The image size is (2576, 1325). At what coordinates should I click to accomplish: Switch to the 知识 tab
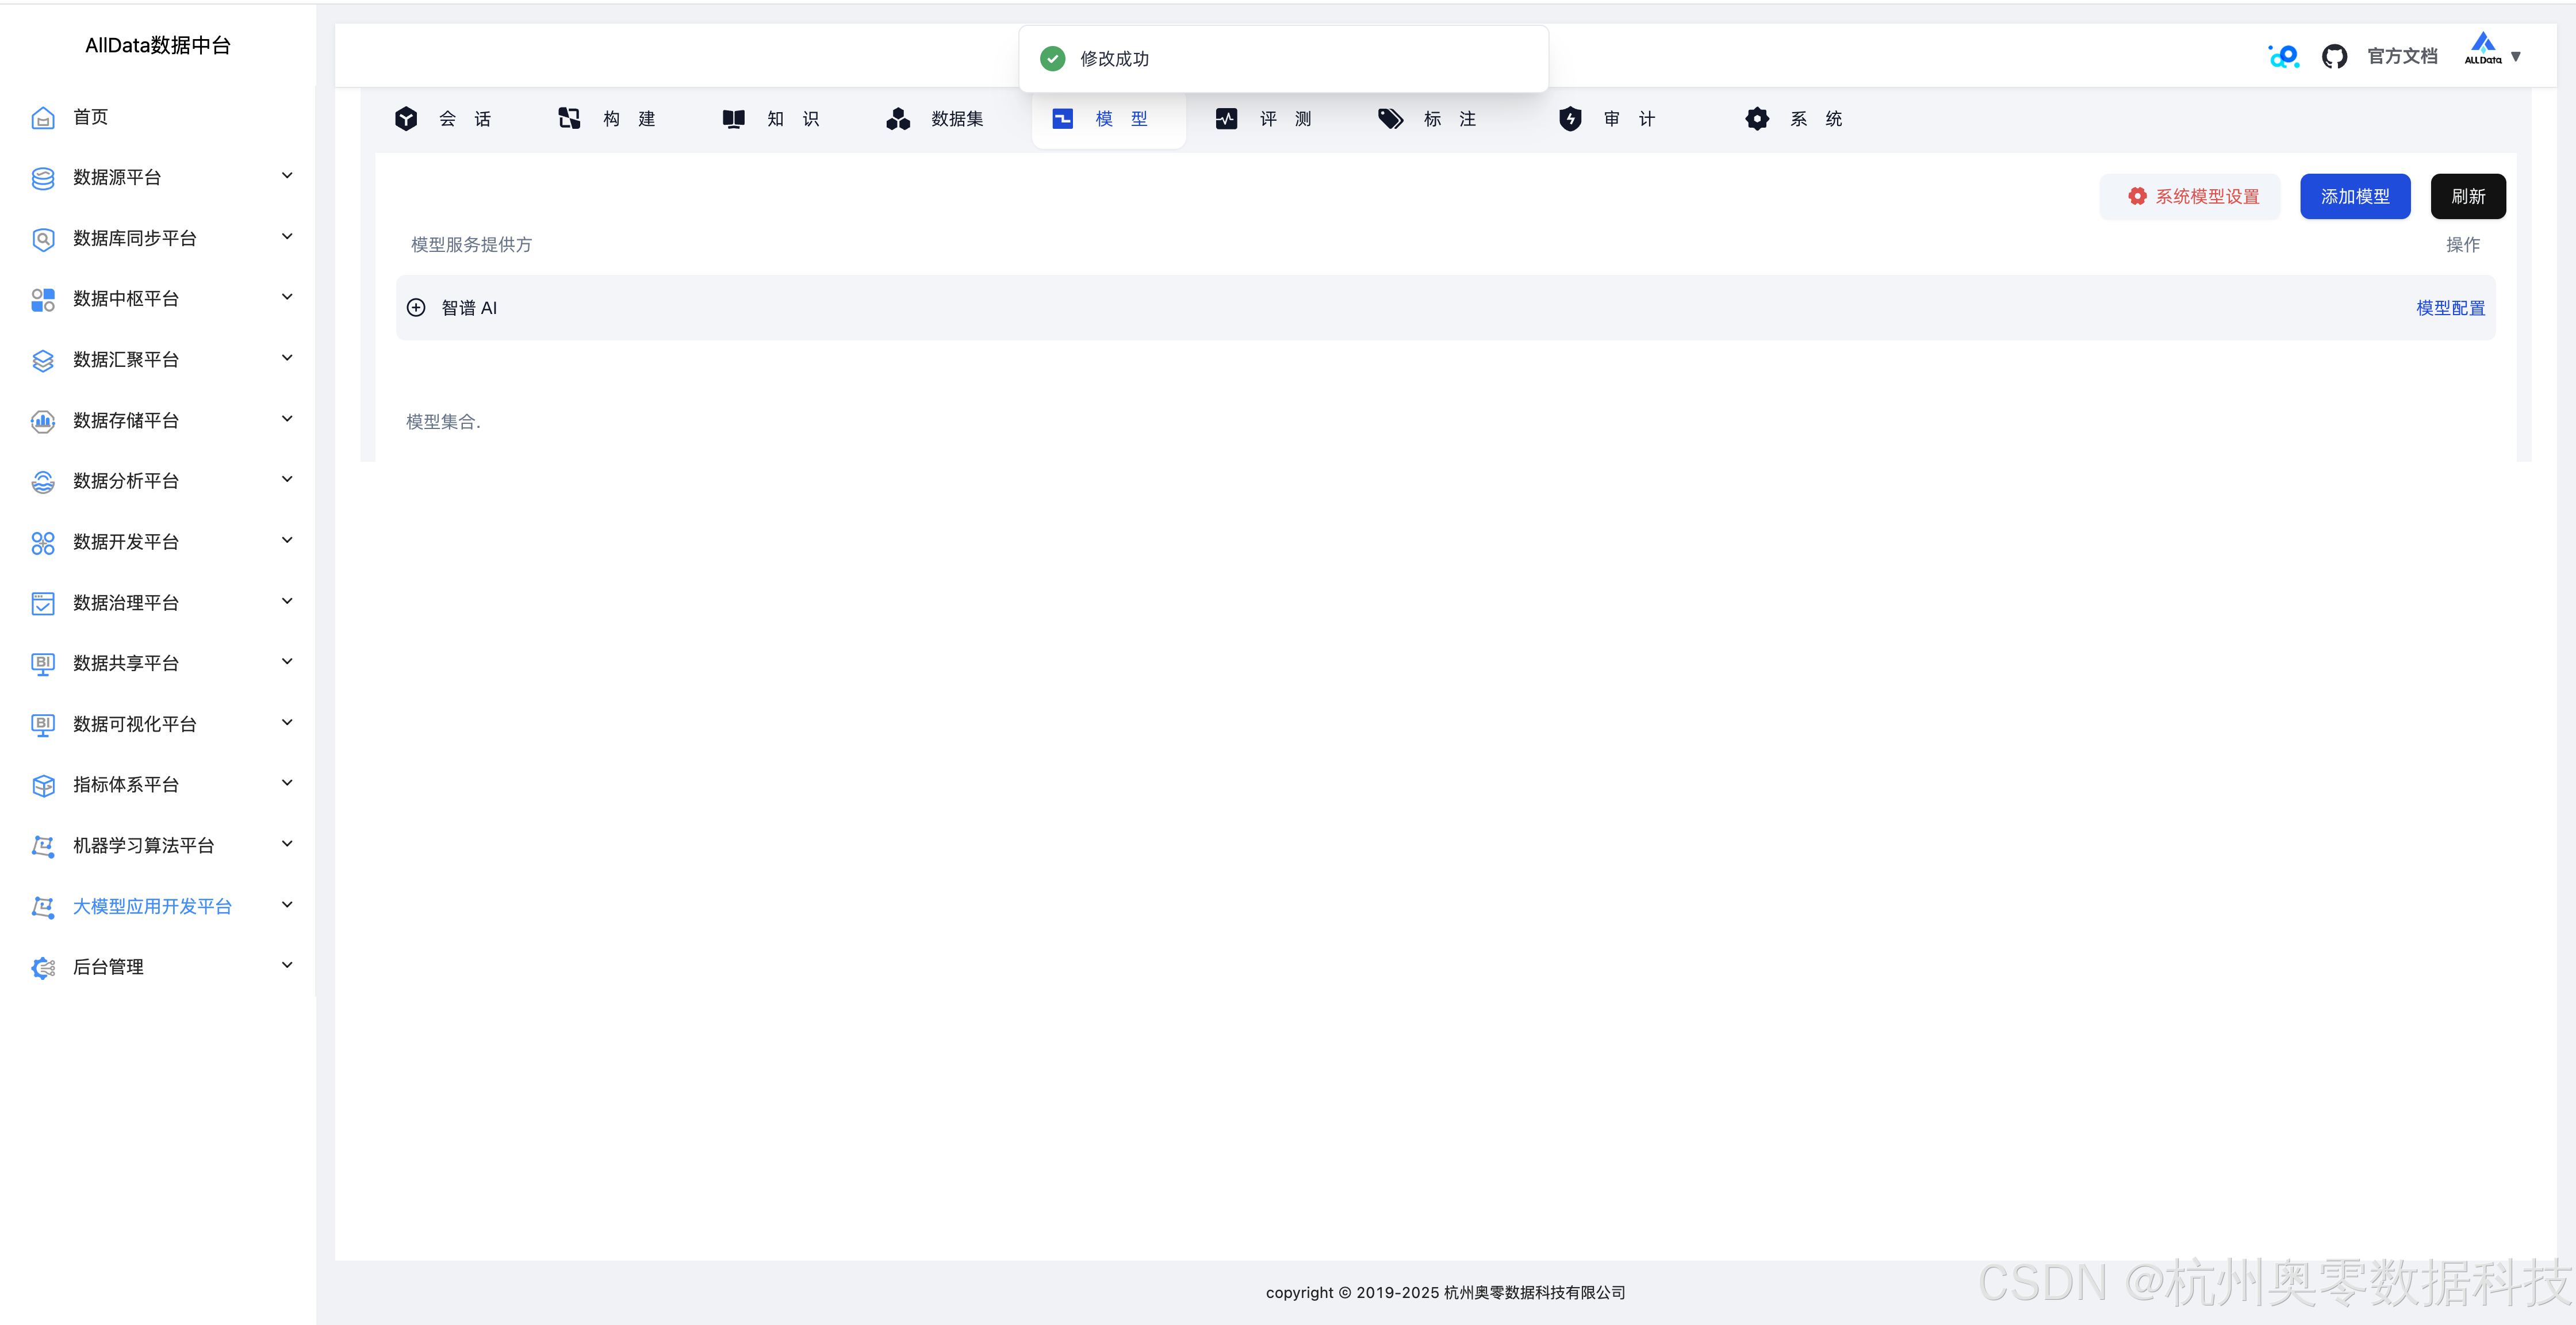click(x=771, y=119)
